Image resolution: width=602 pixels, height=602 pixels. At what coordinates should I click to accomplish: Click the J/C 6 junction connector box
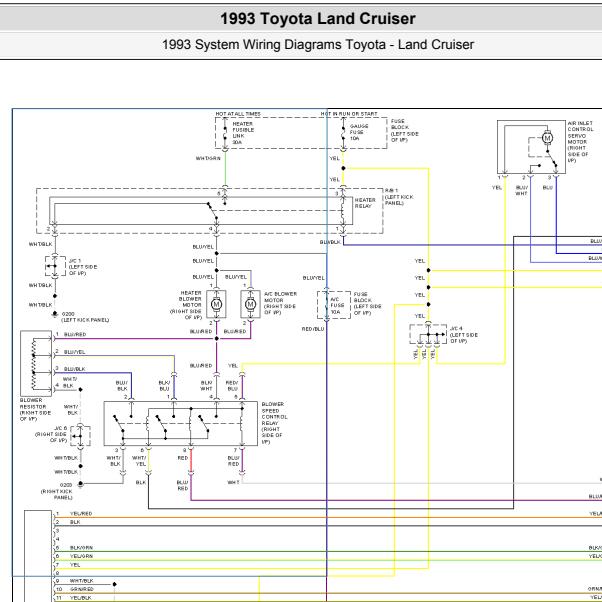[80, 435]
